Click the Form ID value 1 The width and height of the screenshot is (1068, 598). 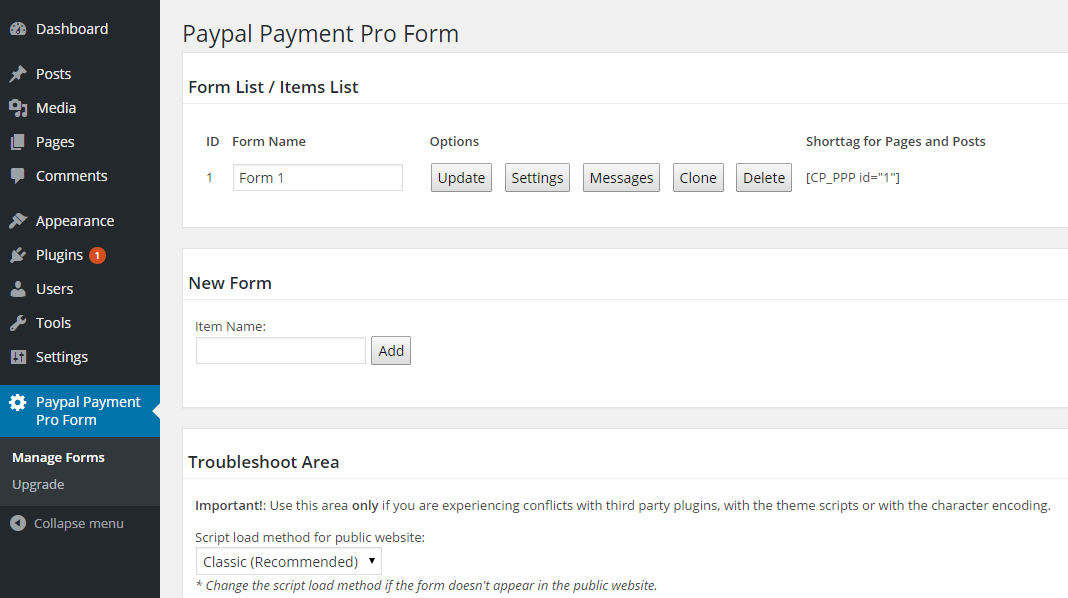210,178
